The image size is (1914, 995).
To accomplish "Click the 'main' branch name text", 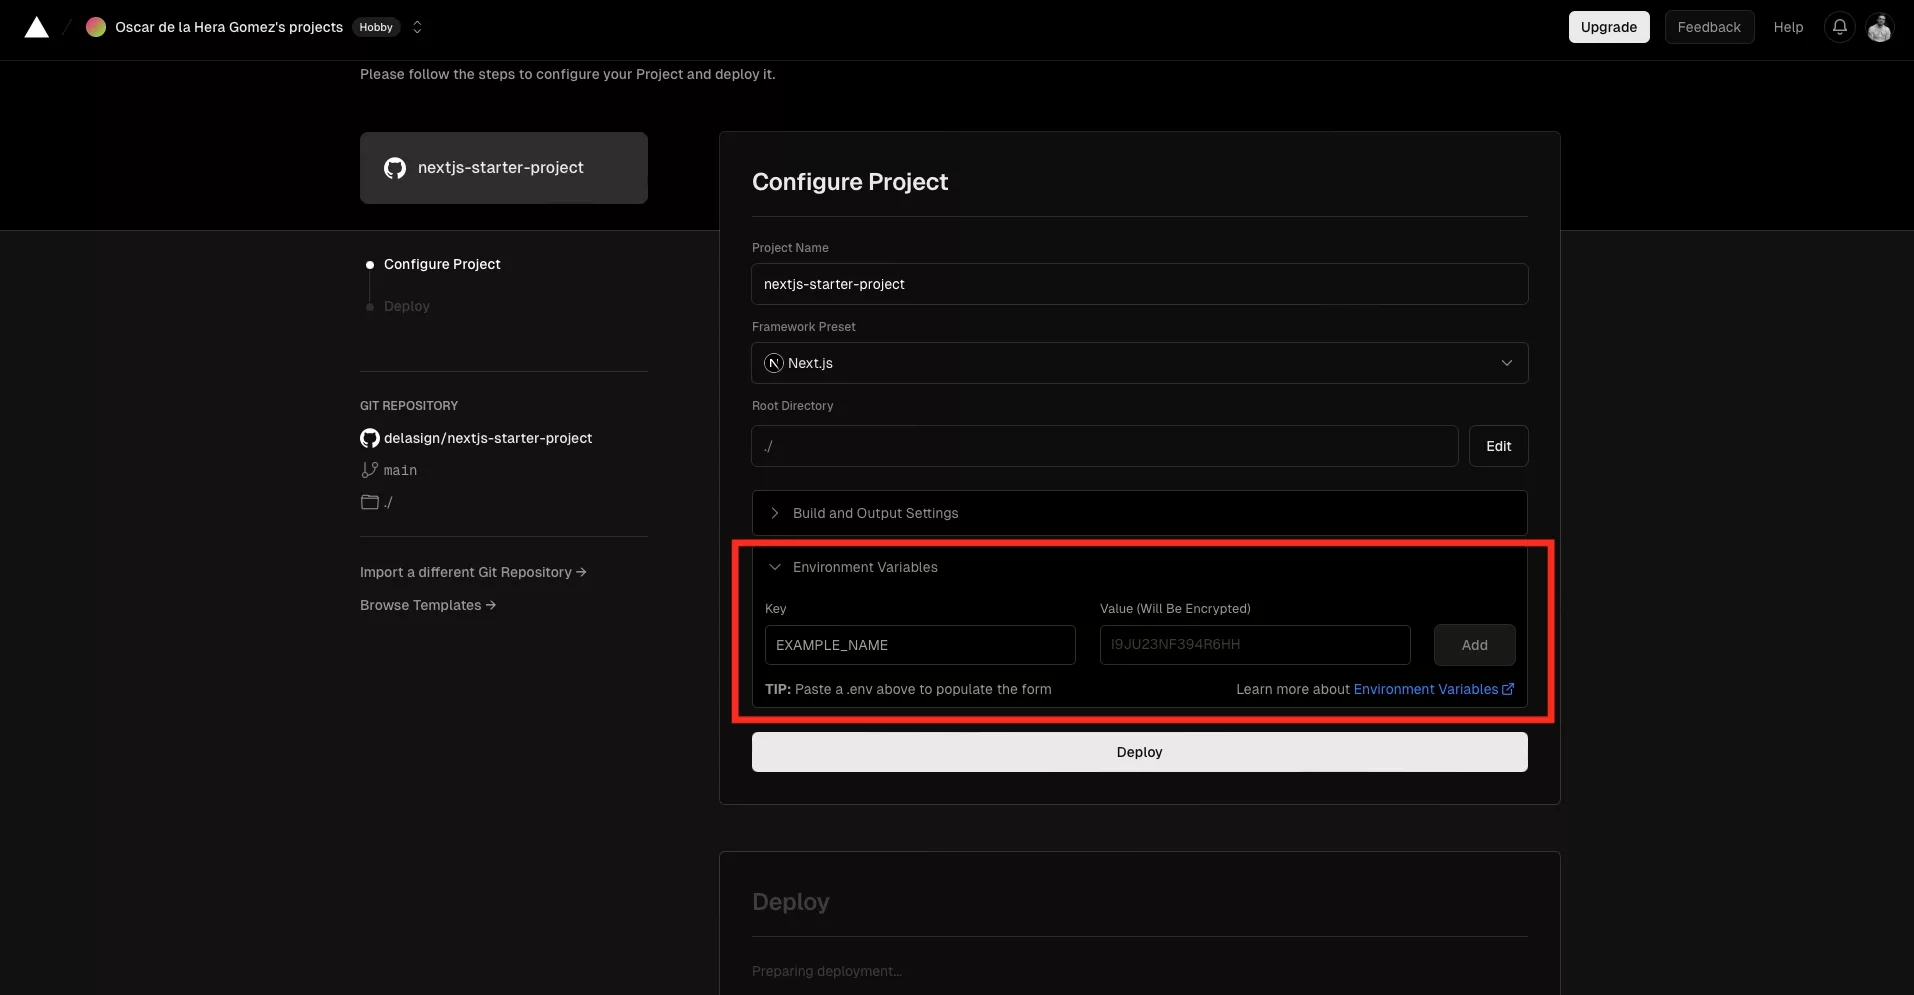I will point(400,470).
